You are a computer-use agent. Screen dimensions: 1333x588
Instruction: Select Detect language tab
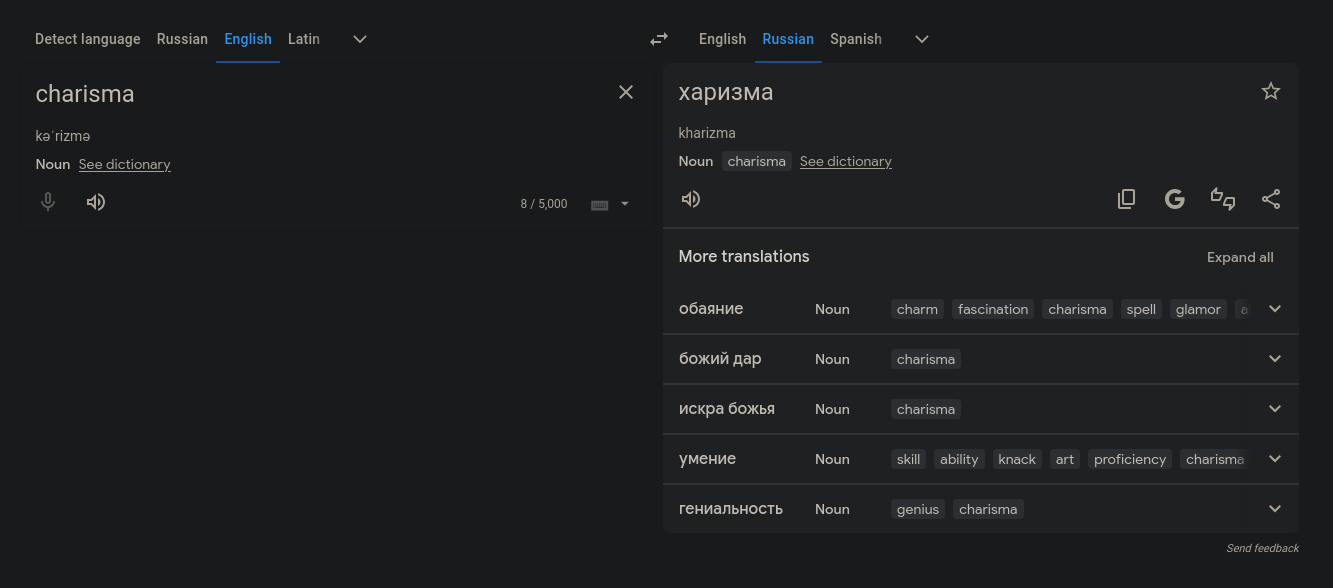88,39
